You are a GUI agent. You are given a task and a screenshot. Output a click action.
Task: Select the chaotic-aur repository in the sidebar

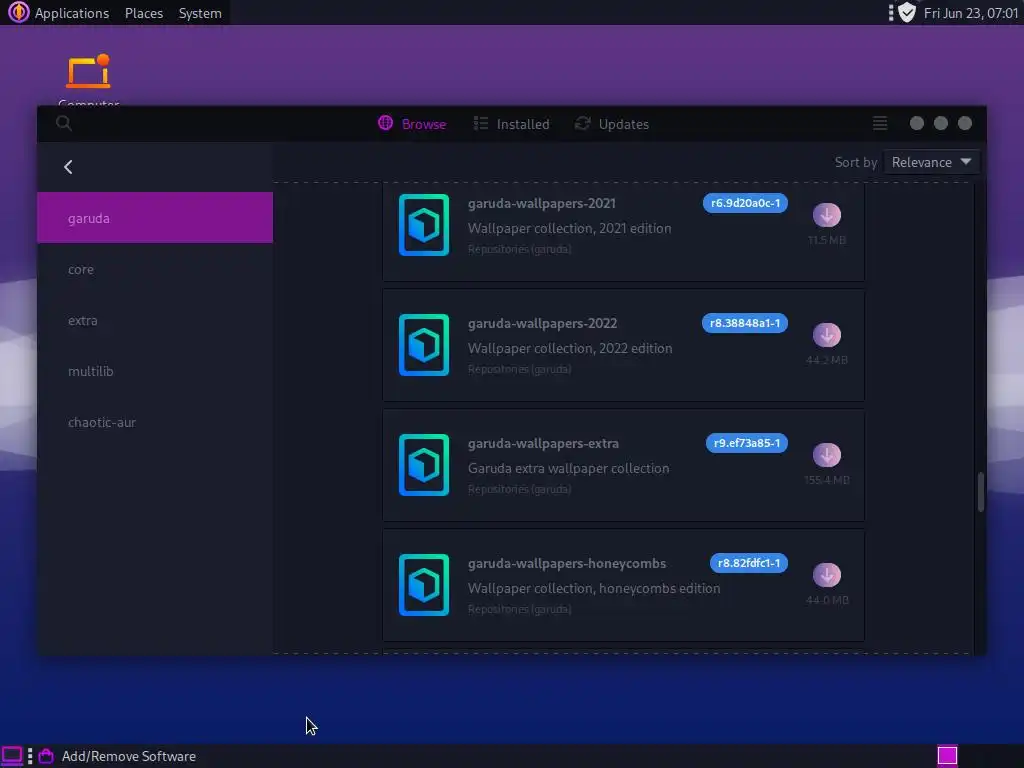tap(155, 422)
